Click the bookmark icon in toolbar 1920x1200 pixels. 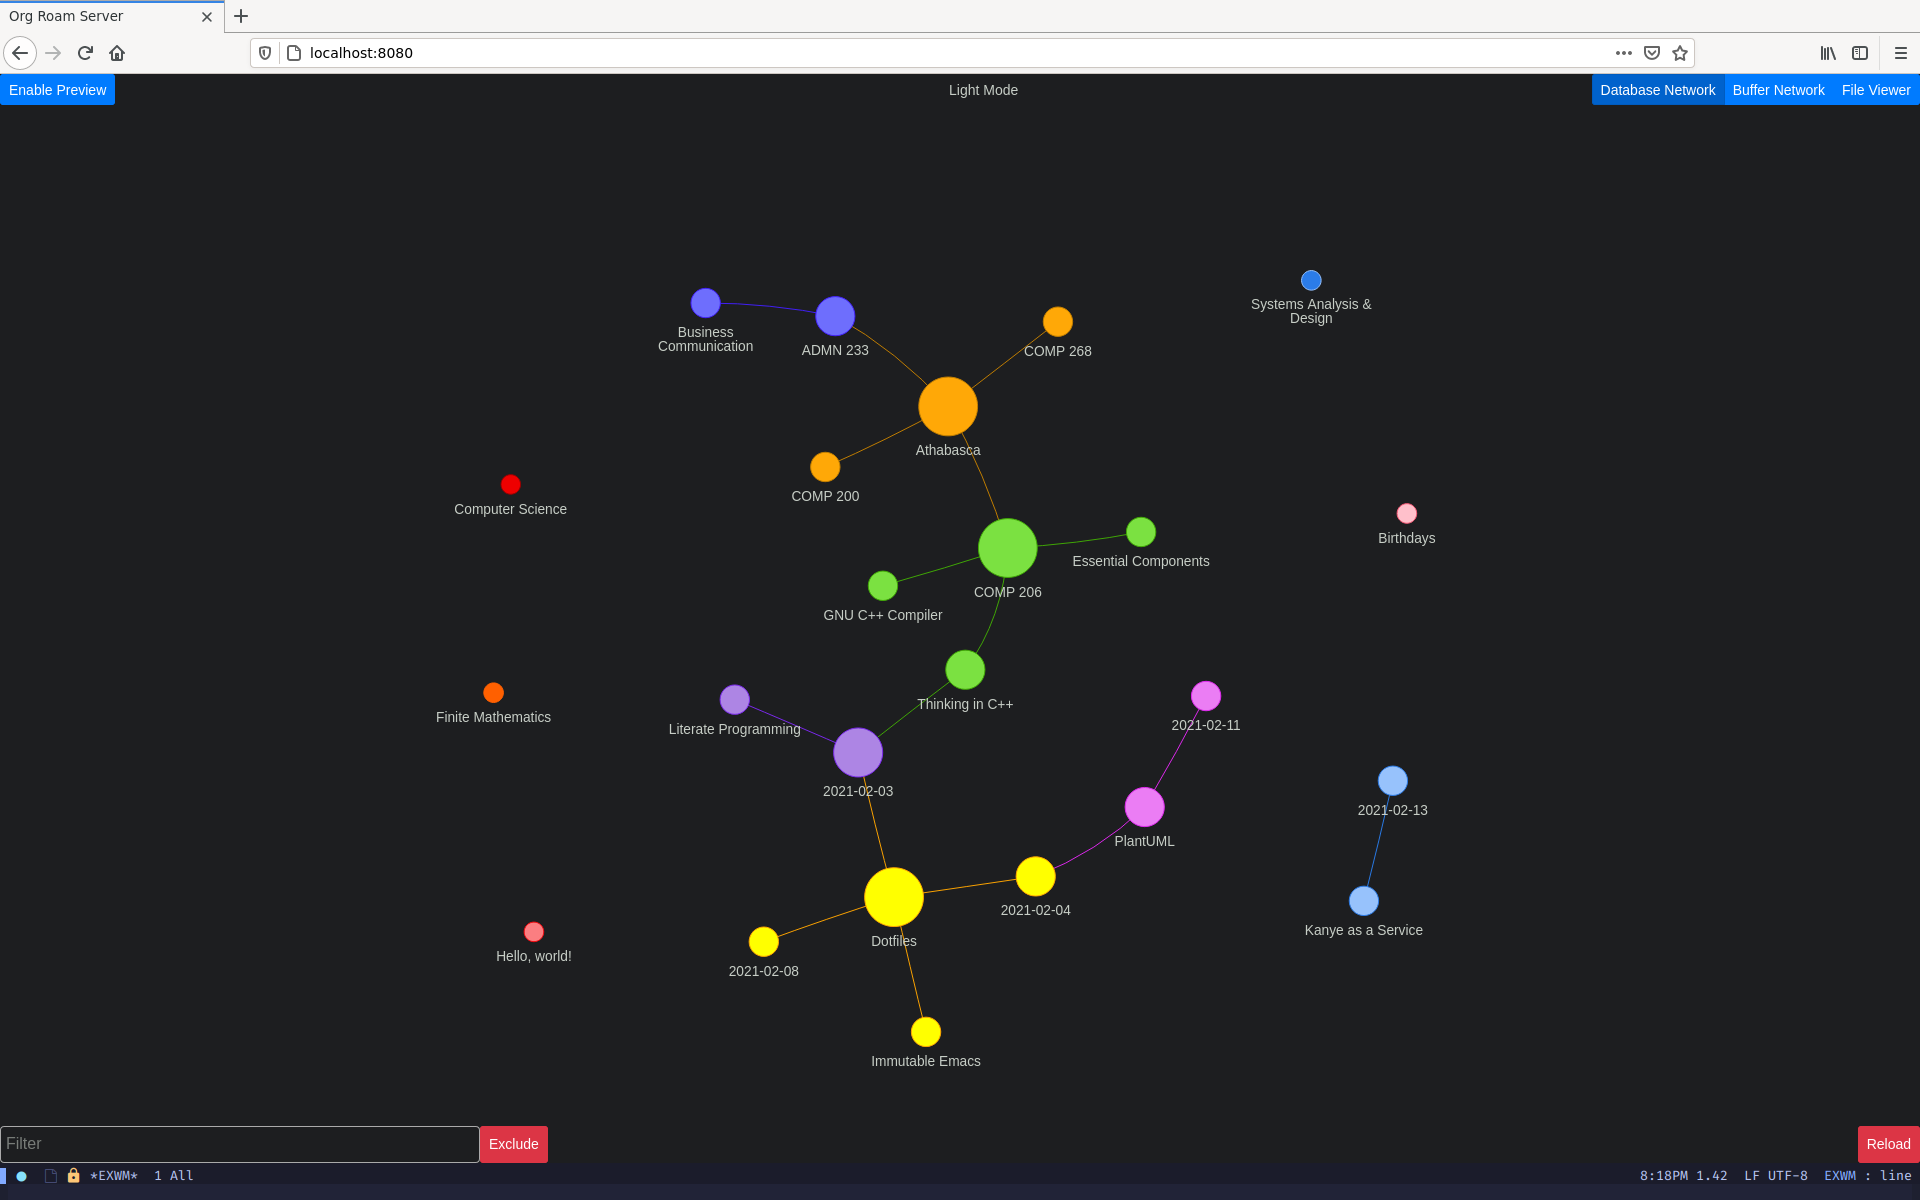pyautogui.click(x=1679, y=53)
